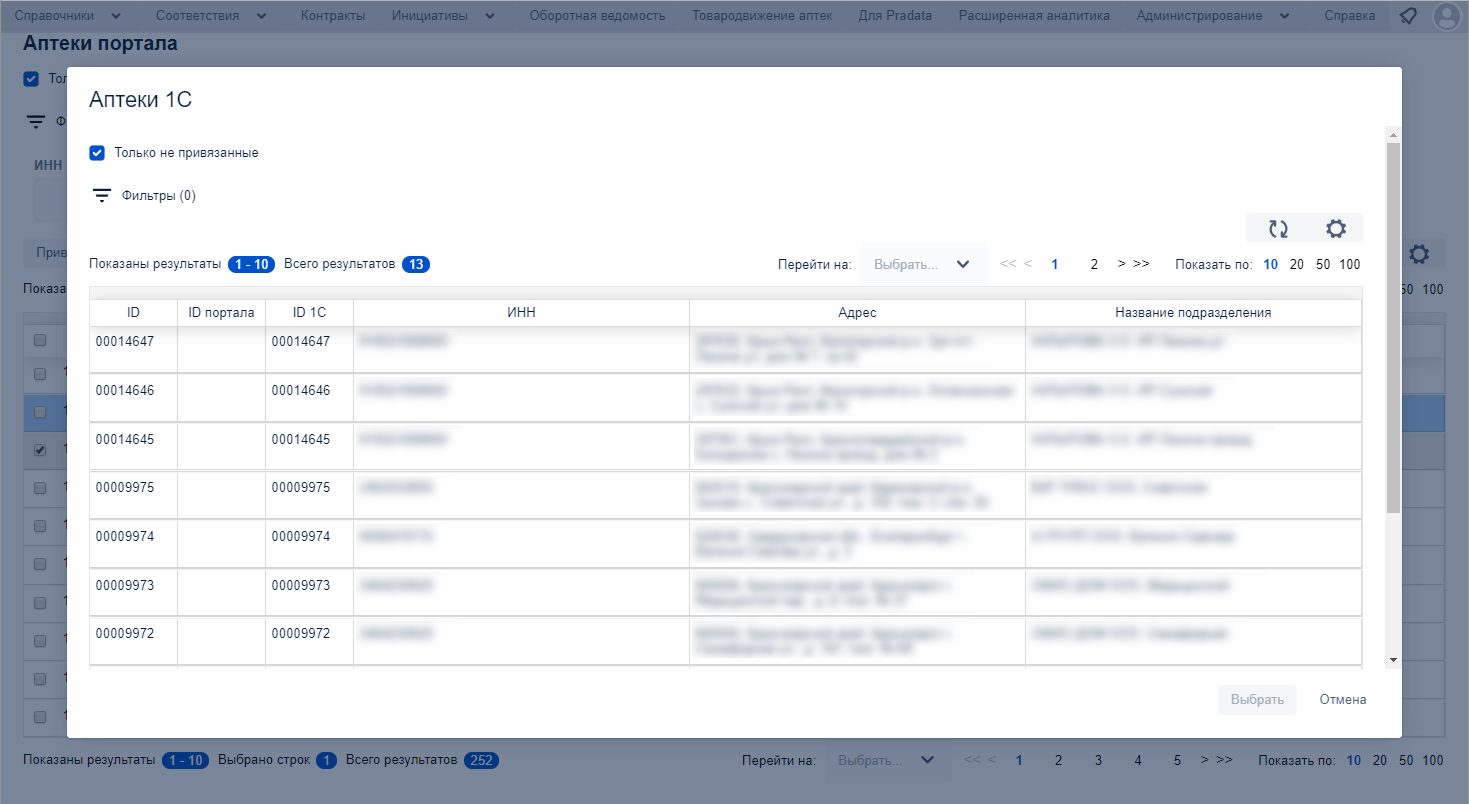
Task: Open Справка menu item
Action: [1349, 16]
